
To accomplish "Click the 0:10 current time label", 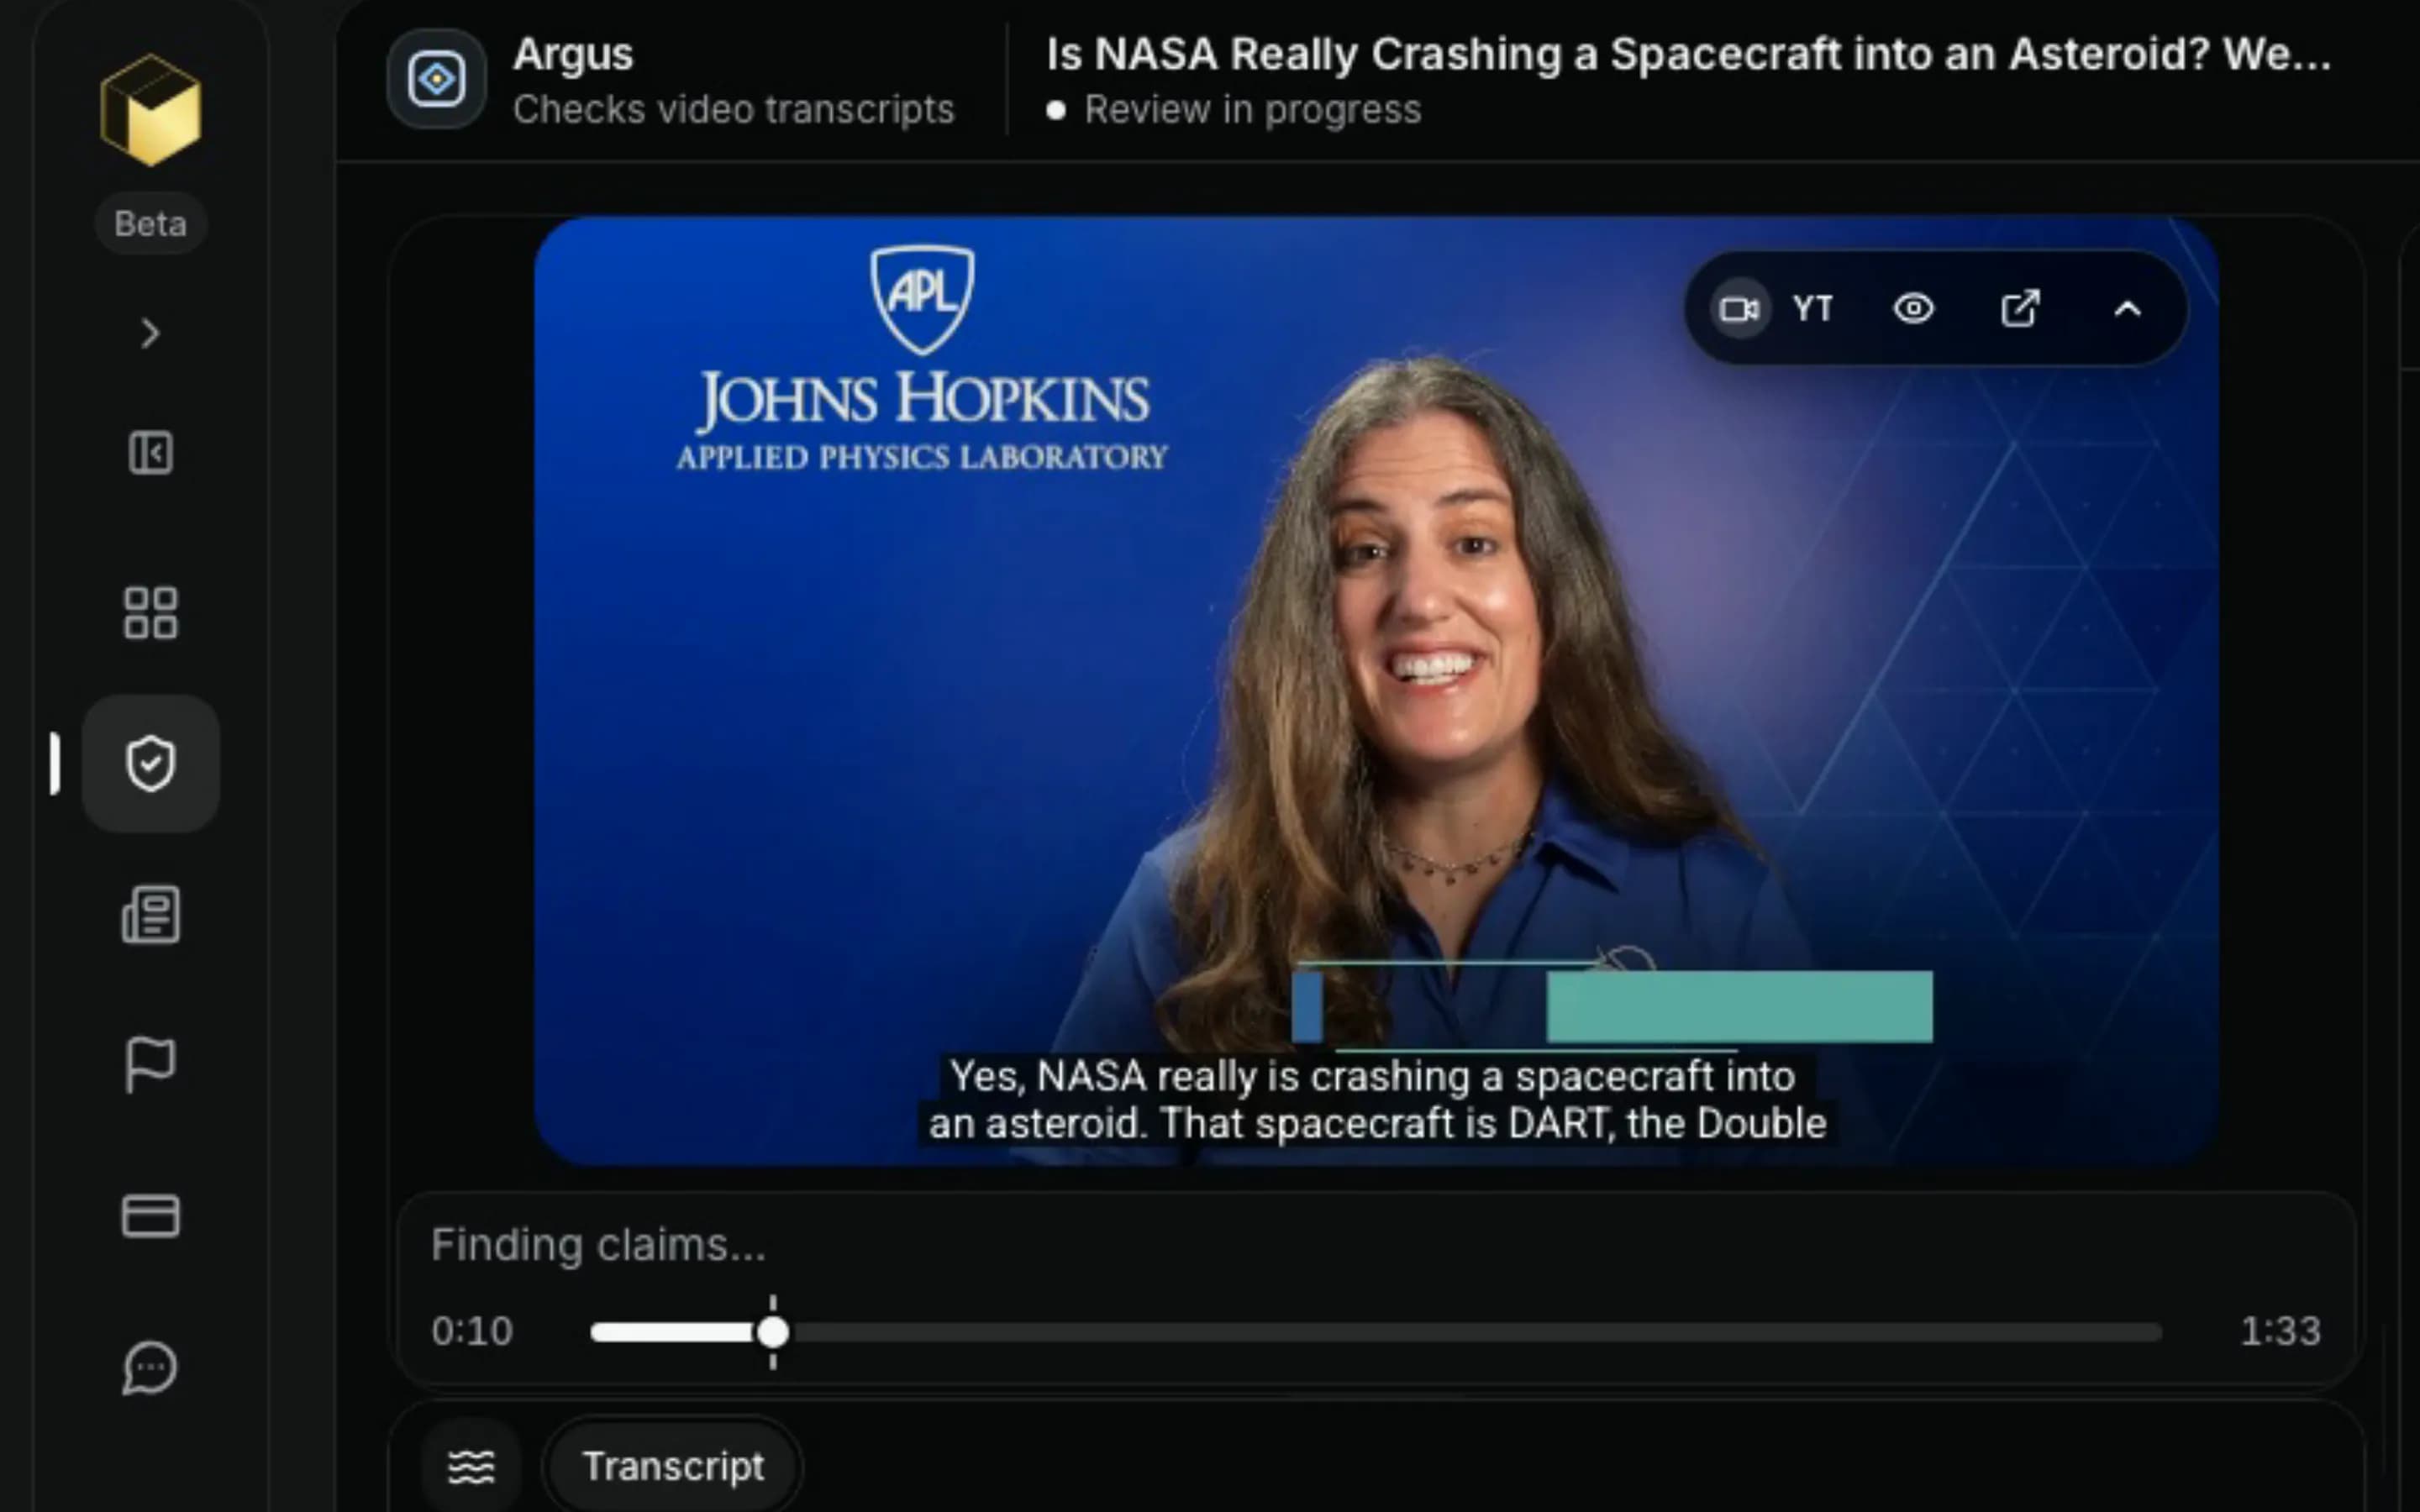I will tap(472, 1331).
